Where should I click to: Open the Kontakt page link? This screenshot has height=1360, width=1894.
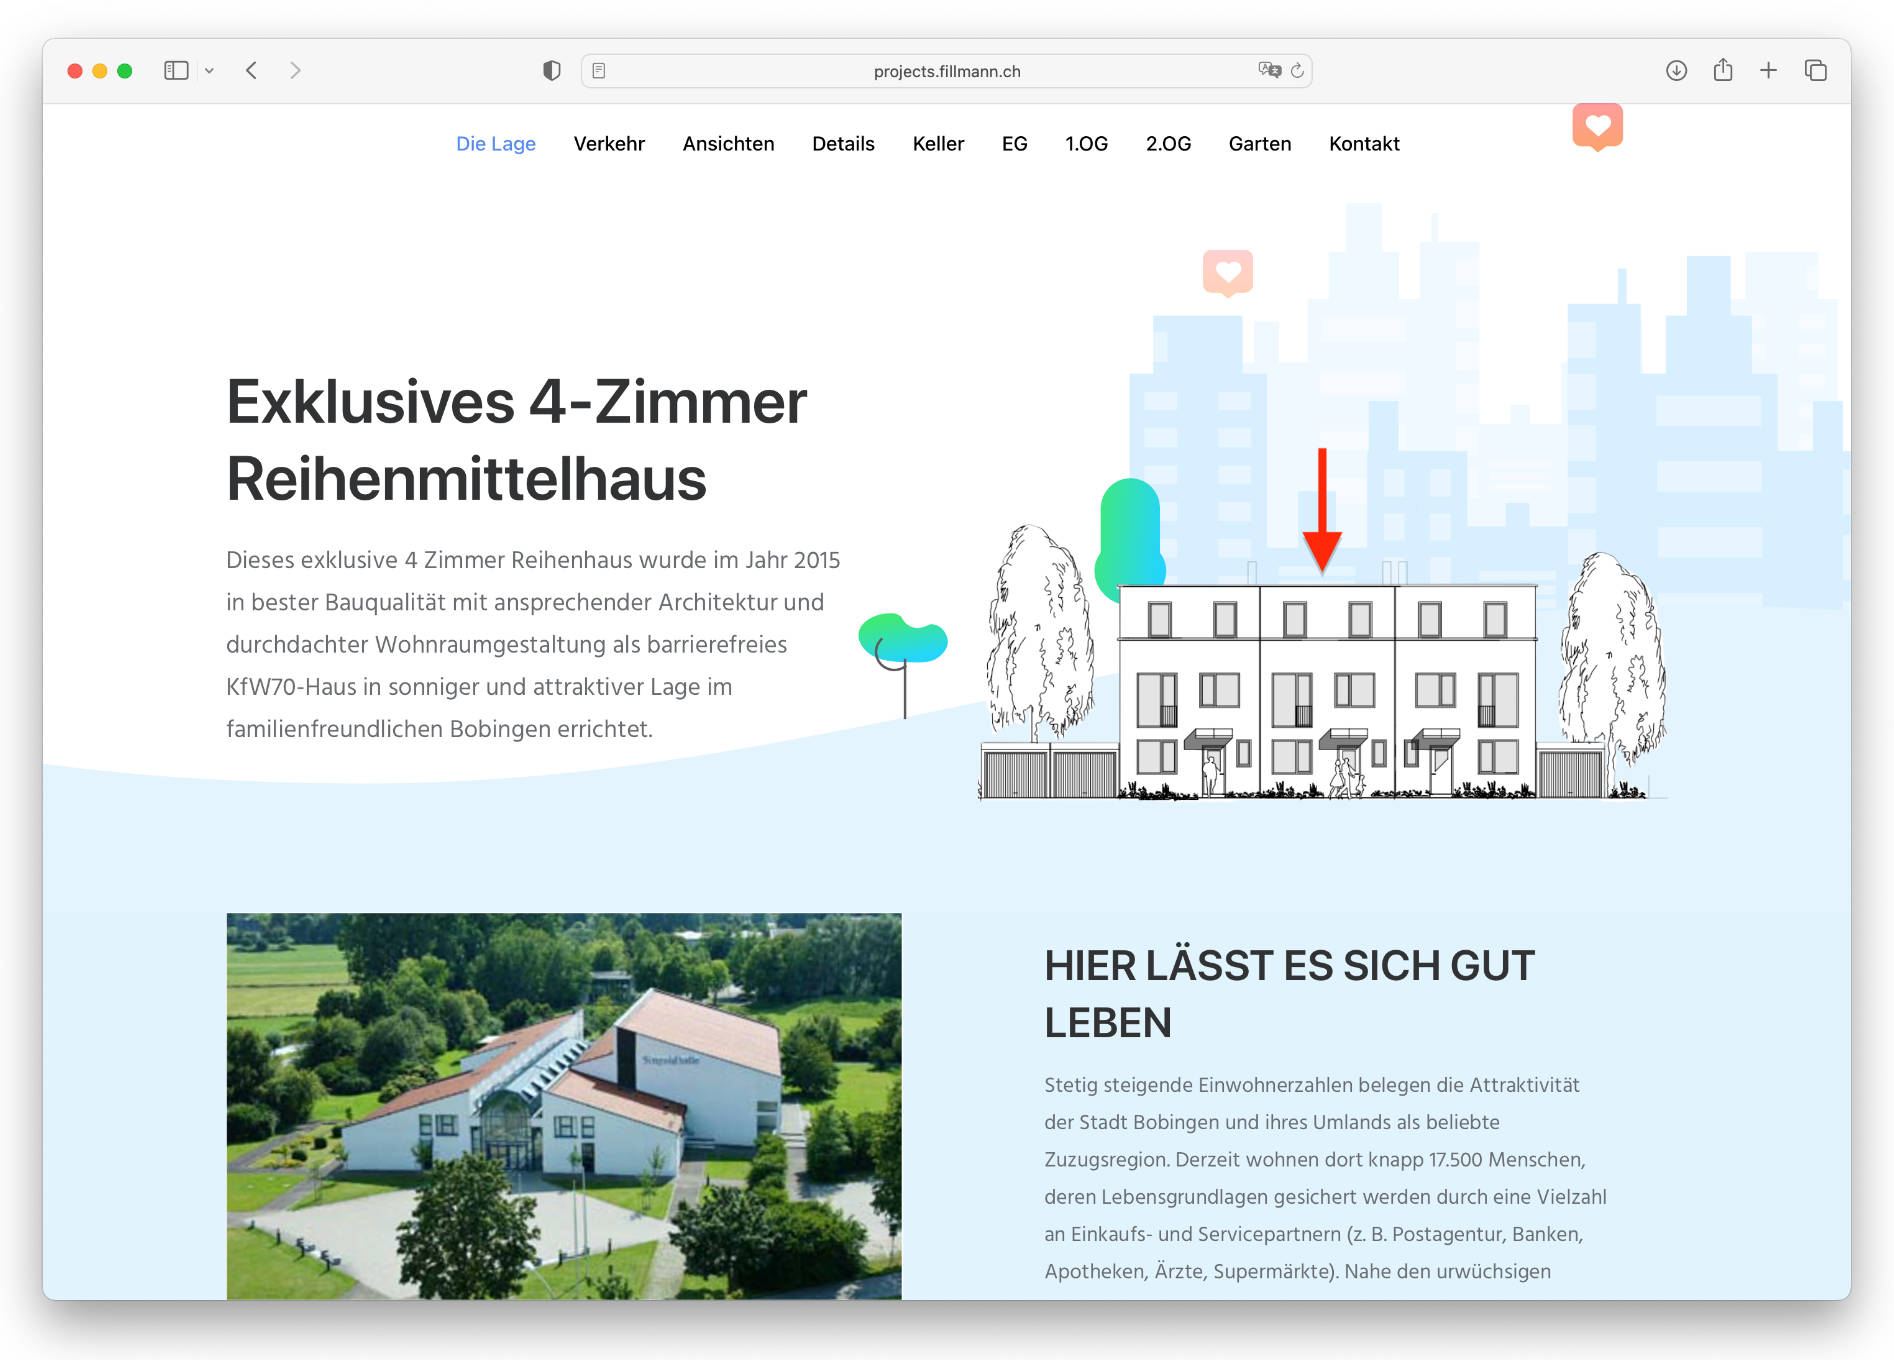pos(1364,144)
